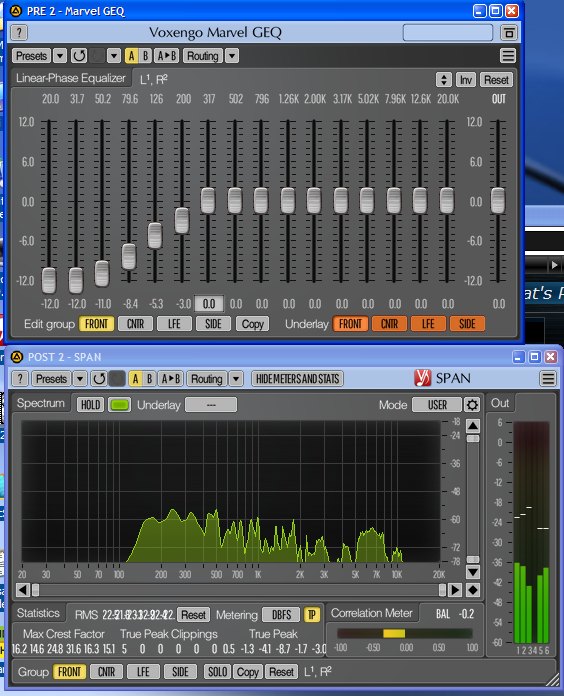Screen dimensions: 564x696
Task: Select CNTR group in SPAN
Action: (106, 672)
